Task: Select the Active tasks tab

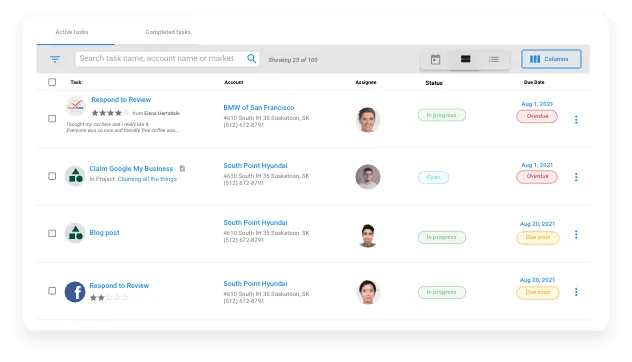Action: coord(72,32)
